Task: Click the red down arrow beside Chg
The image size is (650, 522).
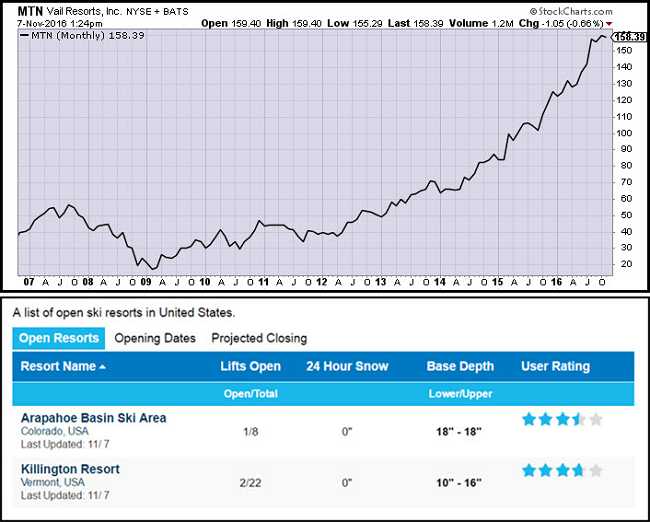Action: pos(638,21)
